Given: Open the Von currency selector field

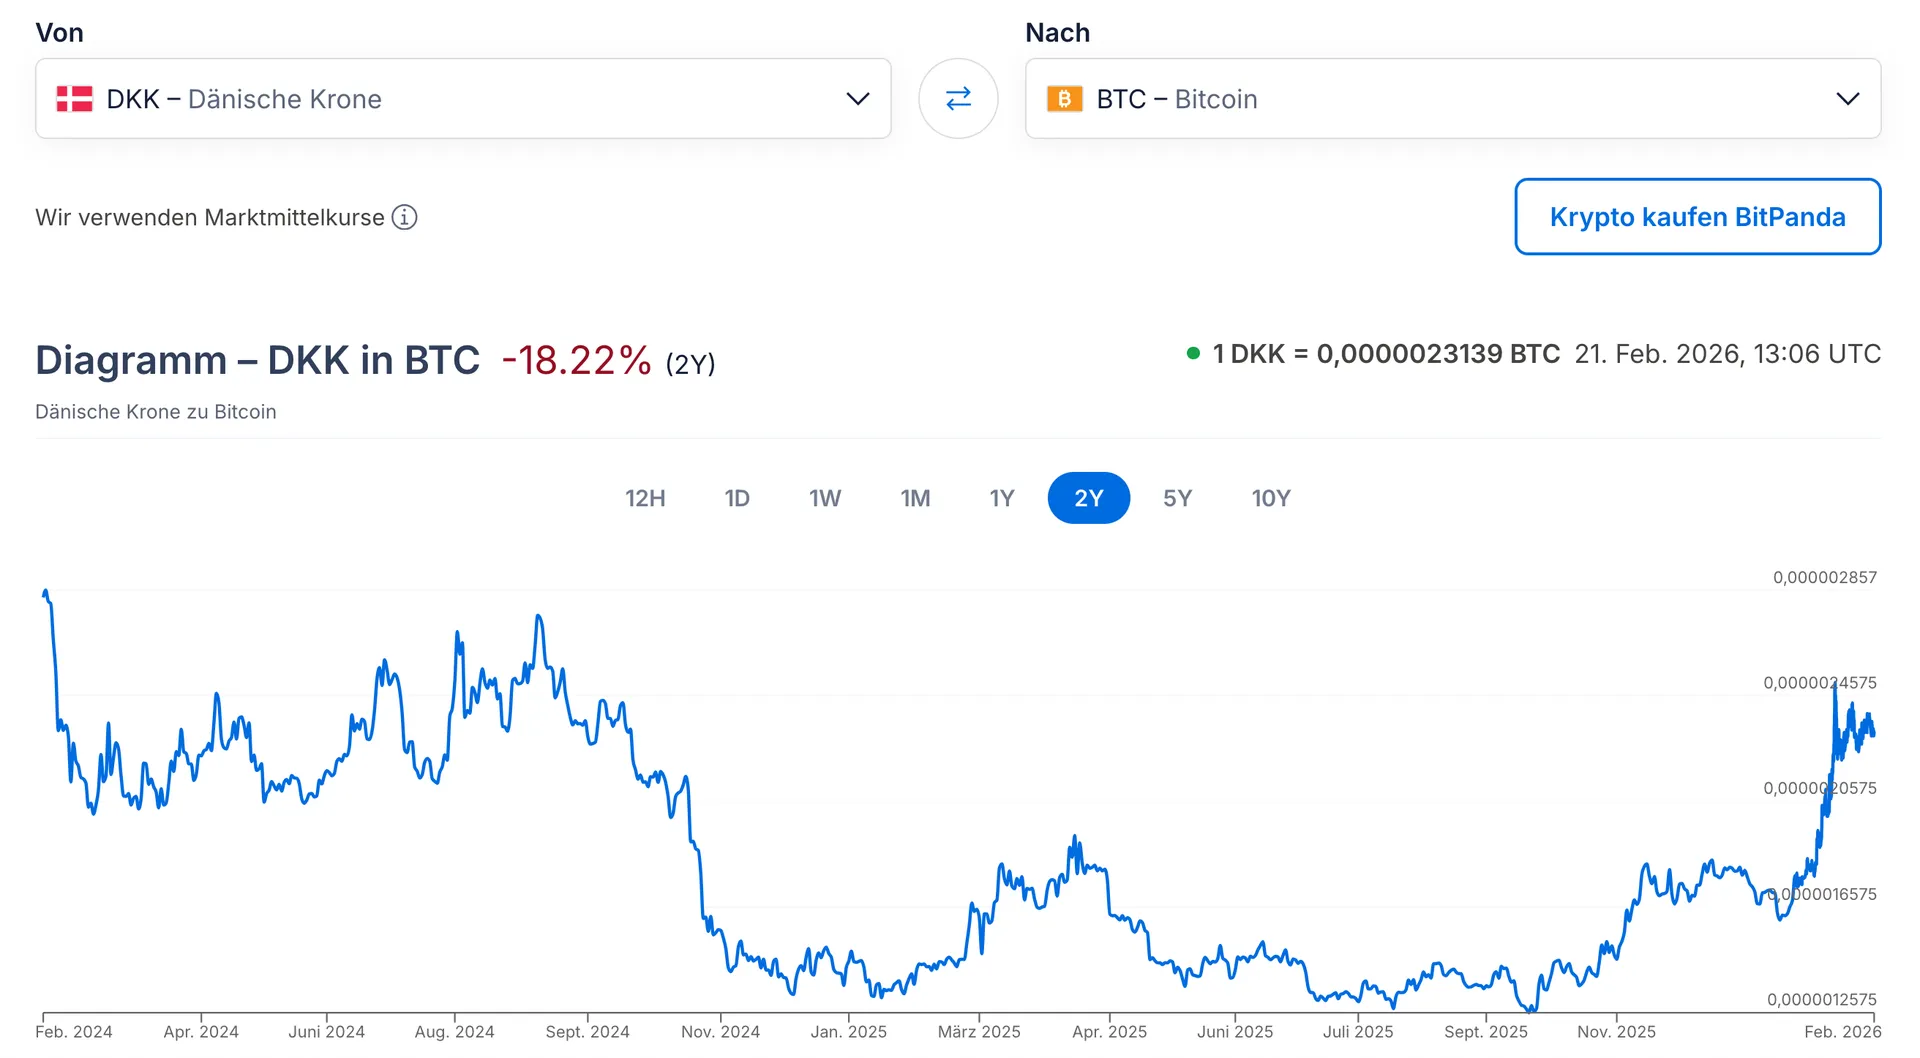Looking at the screenshot, I should point(462,99).
